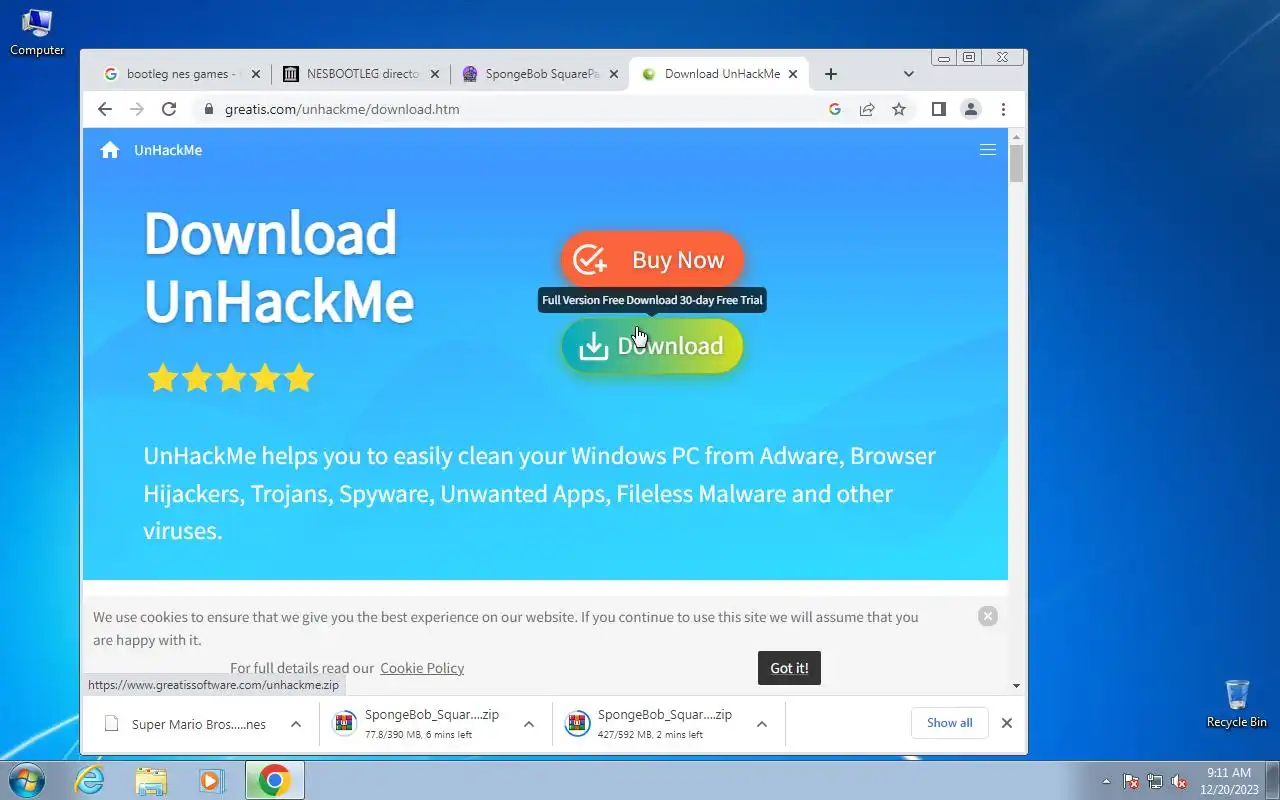Click the UnHackMe header link
The image size is (1280, 800).
click(168, 150)
